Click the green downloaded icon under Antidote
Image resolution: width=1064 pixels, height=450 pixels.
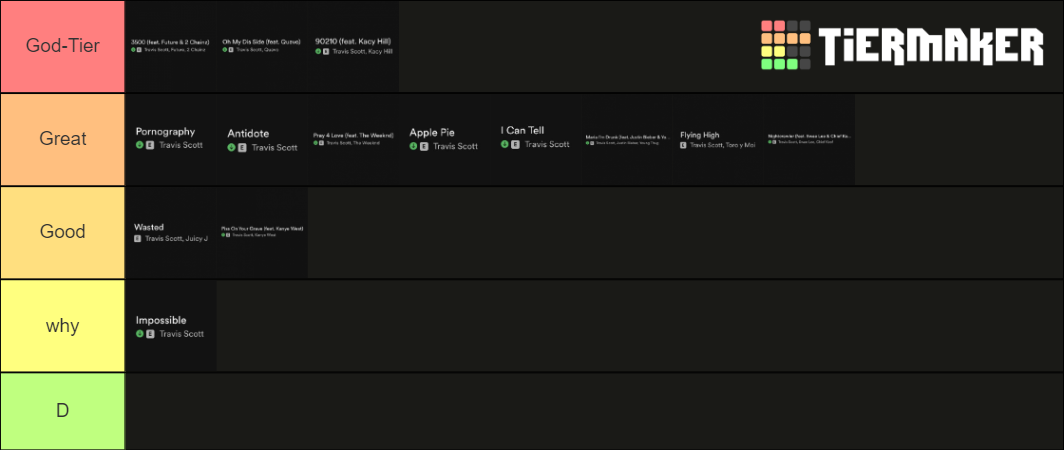point(231,147)
